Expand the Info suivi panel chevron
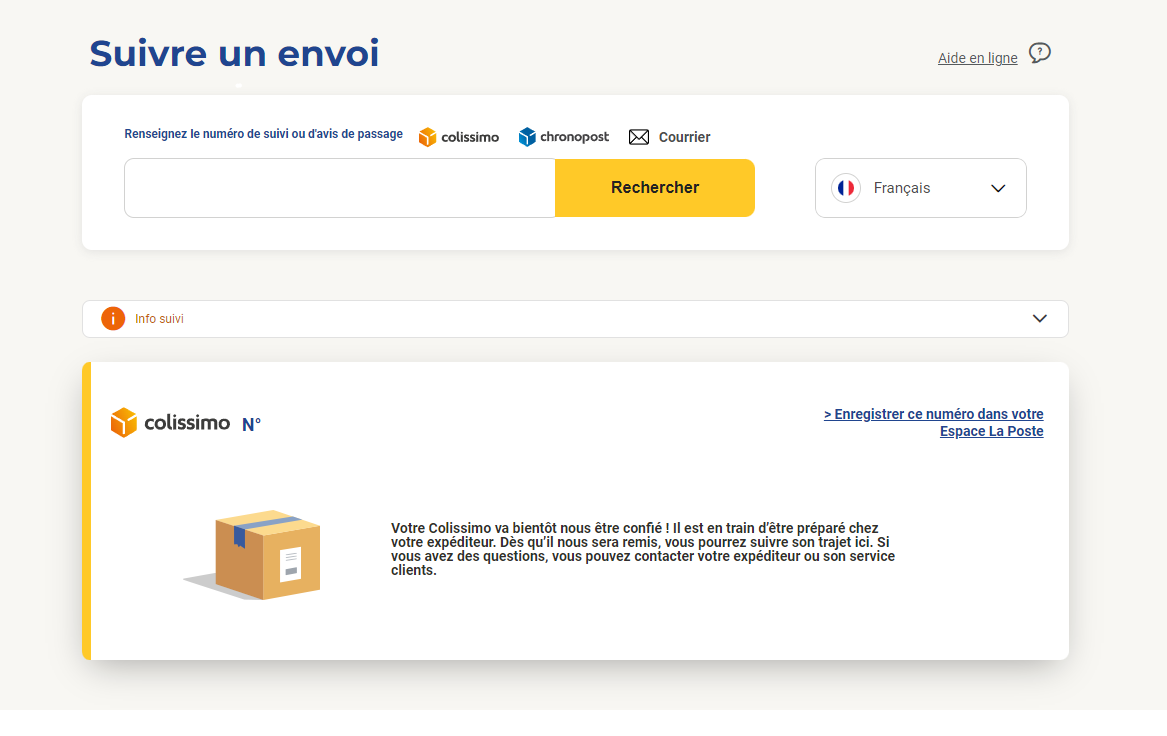The height and width of the screenshot is (736, 1167). (x=1040, y=319)
